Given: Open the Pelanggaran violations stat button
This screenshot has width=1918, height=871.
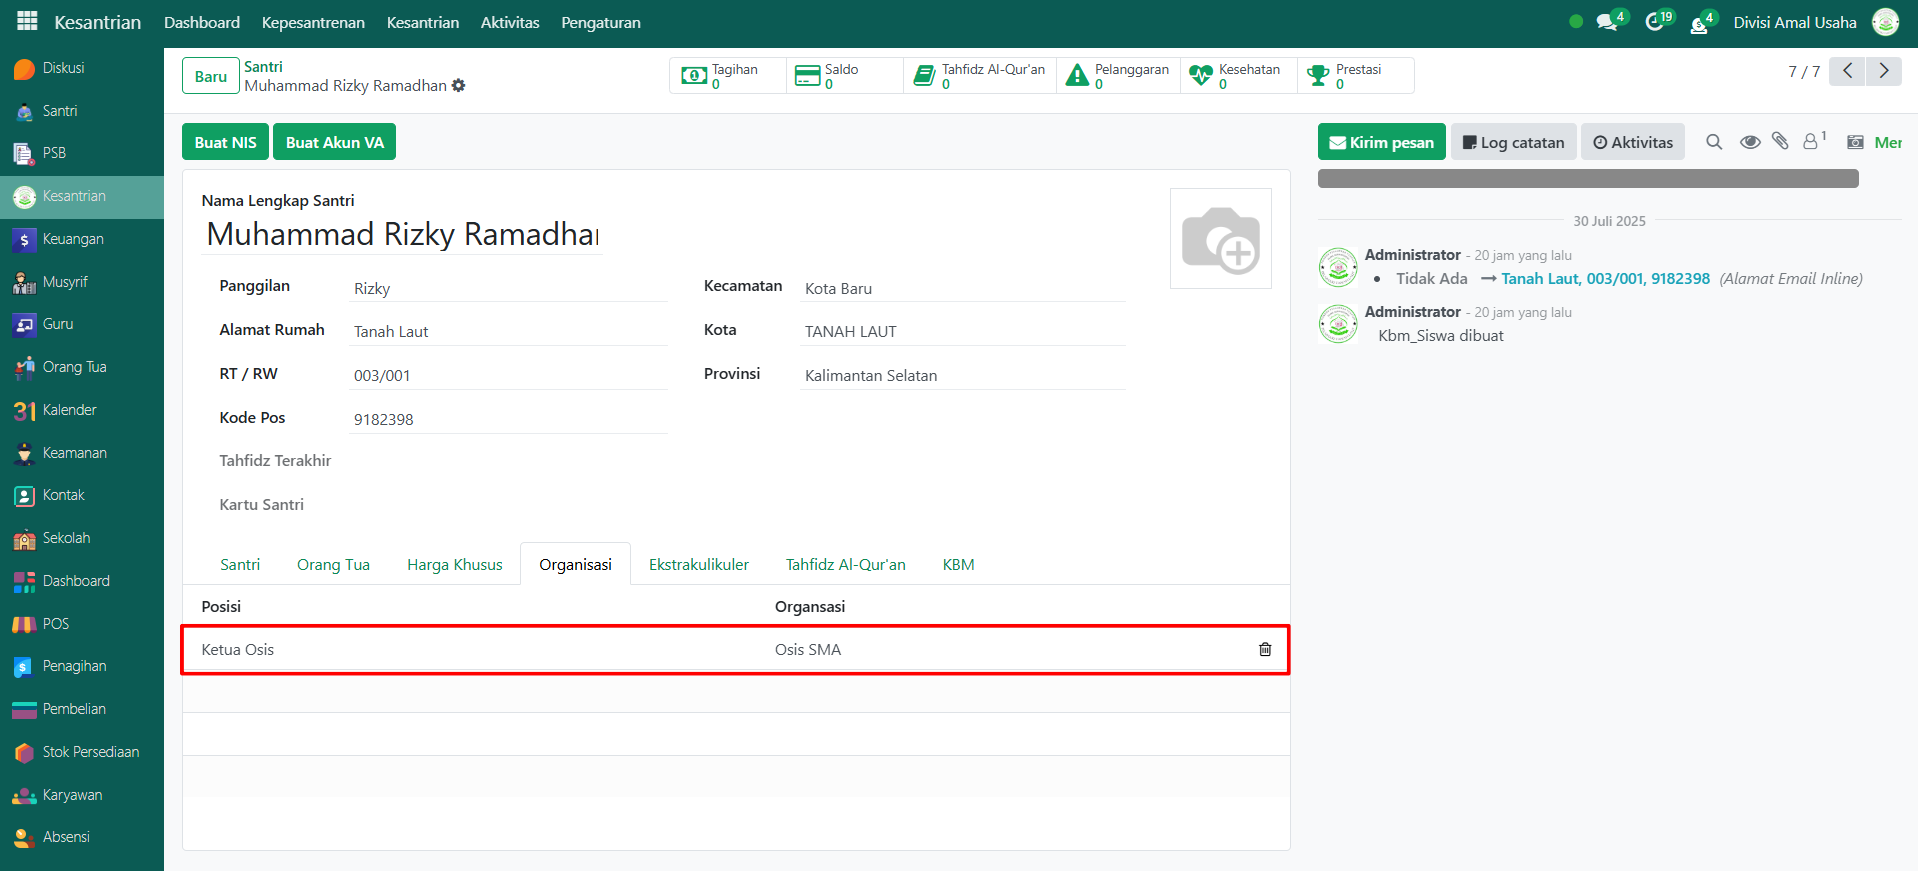Looking at the screenshot, I should 1118,76.
